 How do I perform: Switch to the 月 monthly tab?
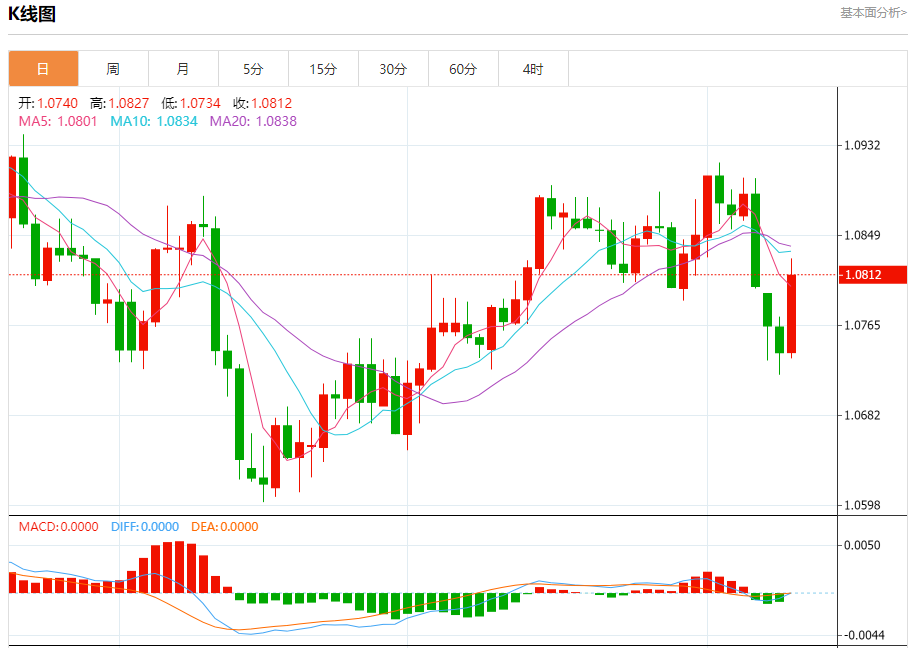click(x=183, y=69)
